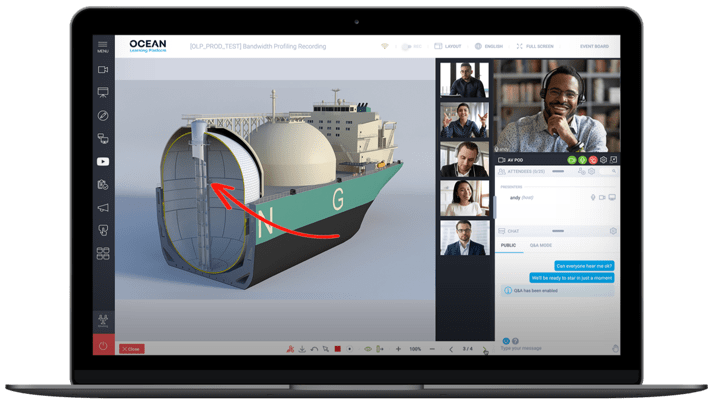The width and height of the screenshot is (716, 403).
Task: Click the red Close button
Action: [x=131, y=349]
